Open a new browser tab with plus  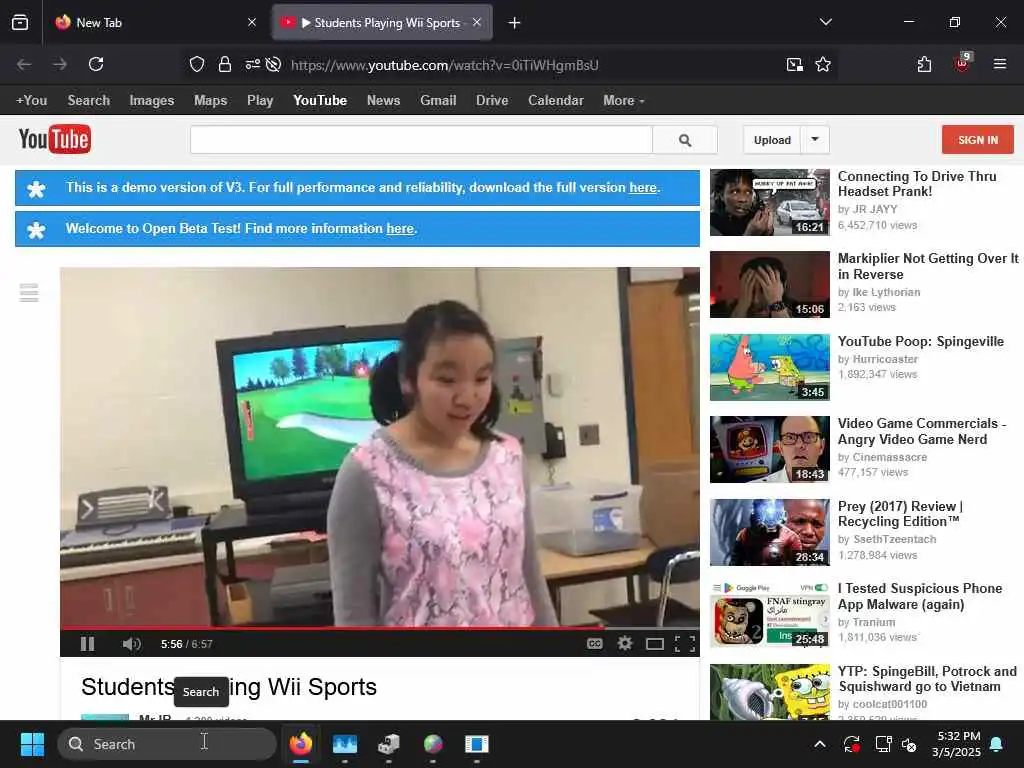[x=515, y=23]
